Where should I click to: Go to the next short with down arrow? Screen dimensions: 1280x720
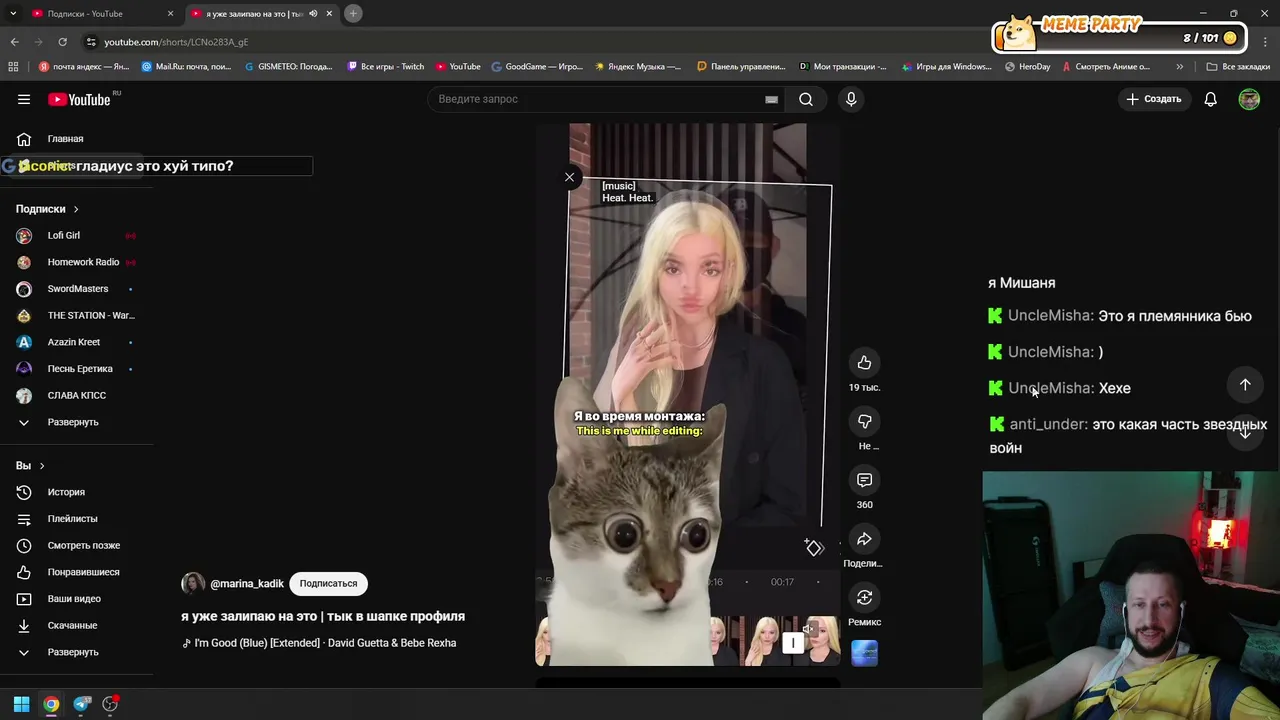[x=1245, y=433]
